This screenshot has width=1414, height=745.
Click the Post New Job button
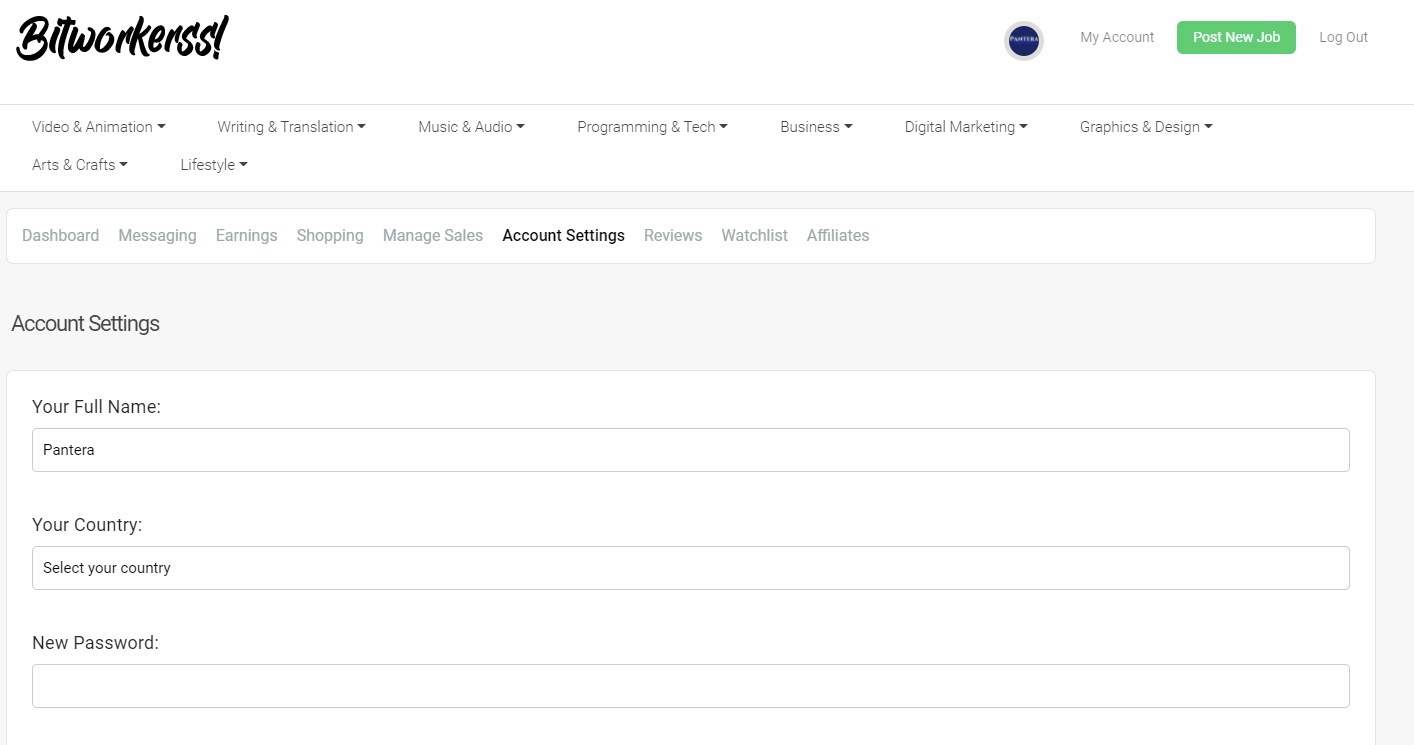tap(1236, 37)
